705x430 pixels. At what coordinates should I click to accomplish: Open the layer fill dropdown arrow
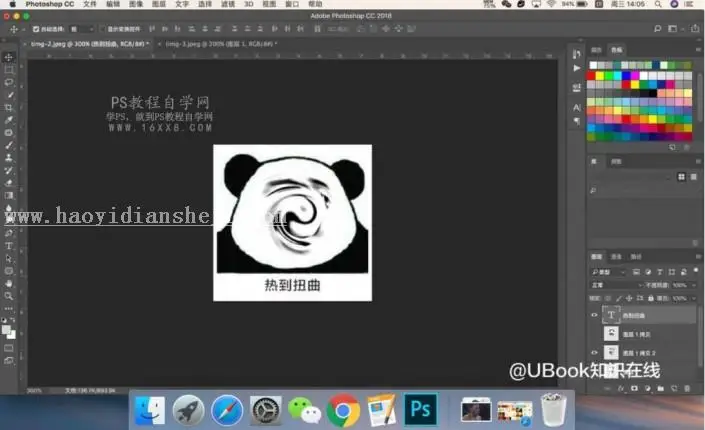pyautogui.click(x=694, y=298)
